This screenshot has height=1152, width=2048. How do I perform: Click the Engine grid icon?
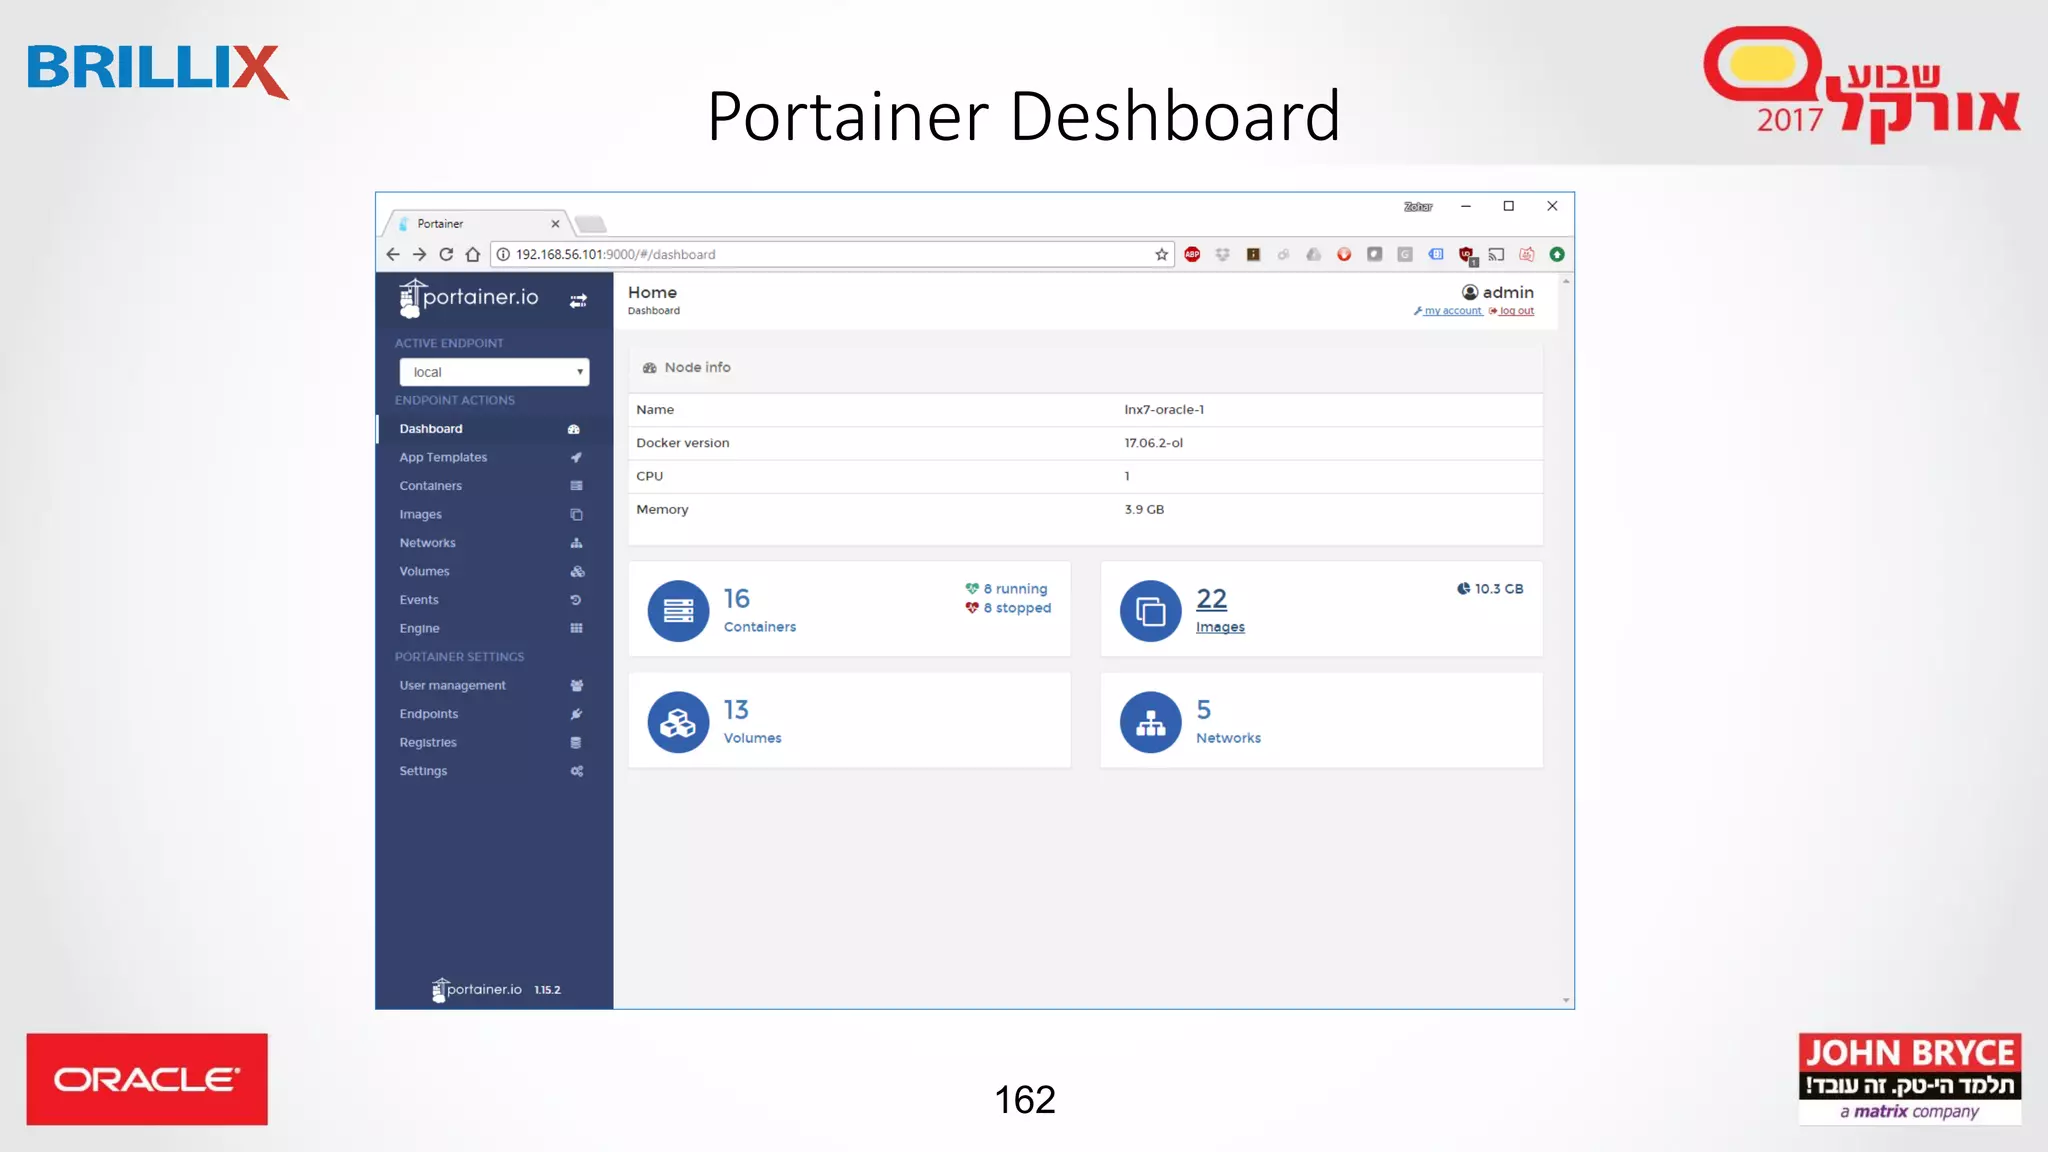576,628
